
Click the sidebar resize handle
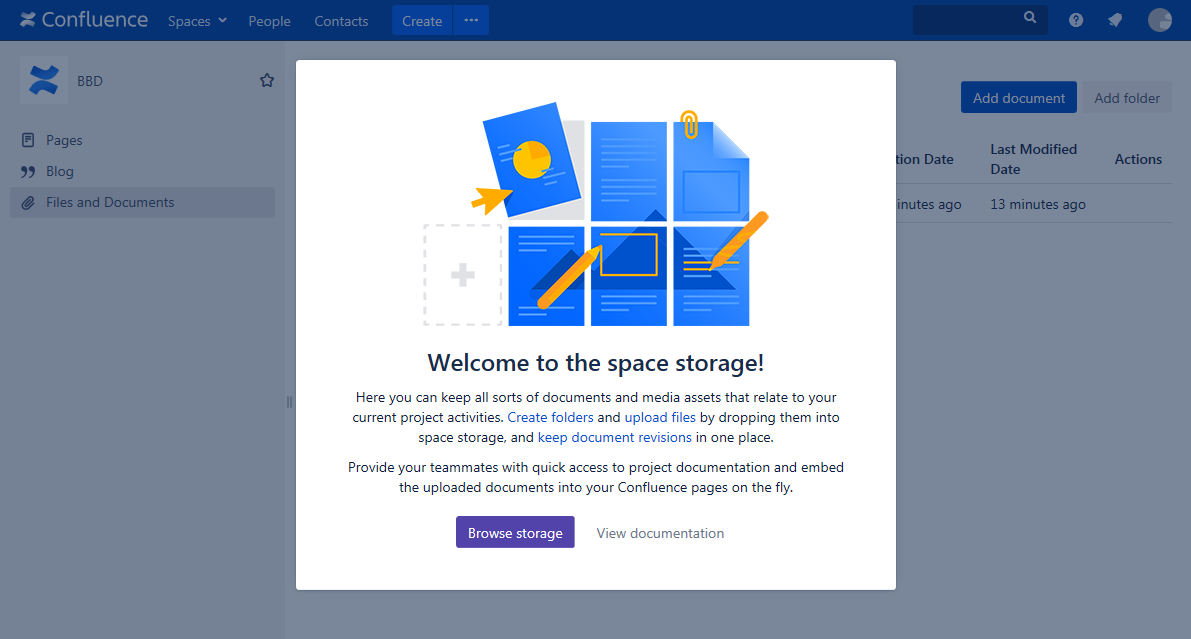tap(289, 401)
